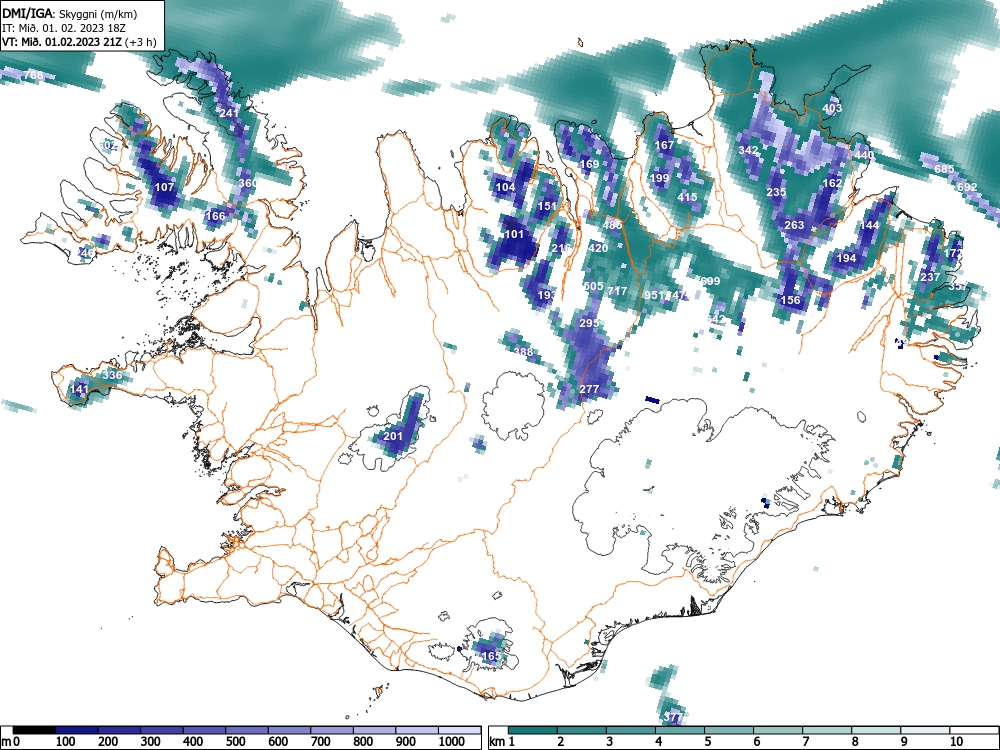Click the metre legend label '500'
This screenshot has height=750, width=1000.
[x=235, y=742]
